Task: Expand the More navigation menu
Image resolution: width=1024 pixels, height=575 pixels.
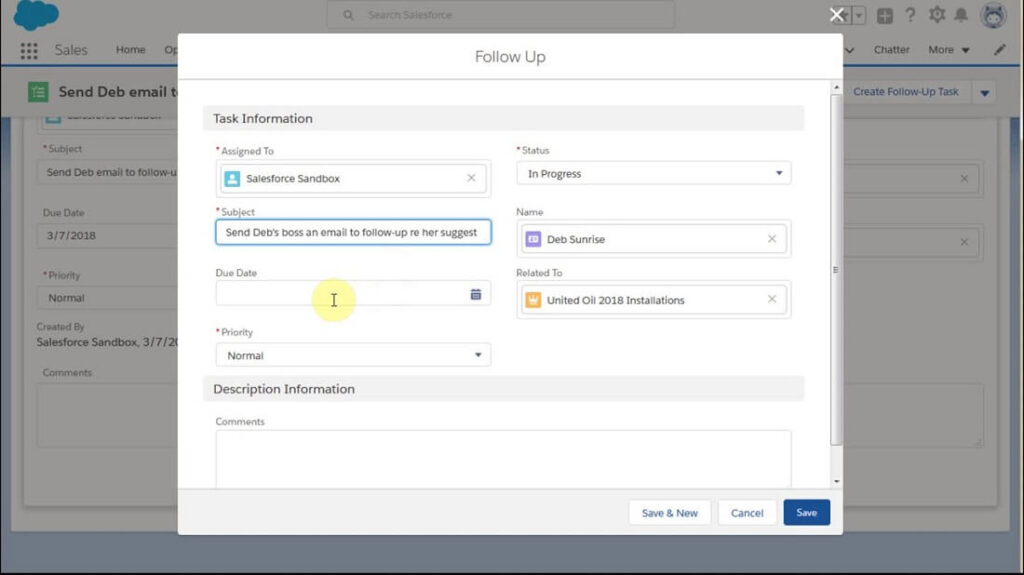Action: click(x=949, y=50)
